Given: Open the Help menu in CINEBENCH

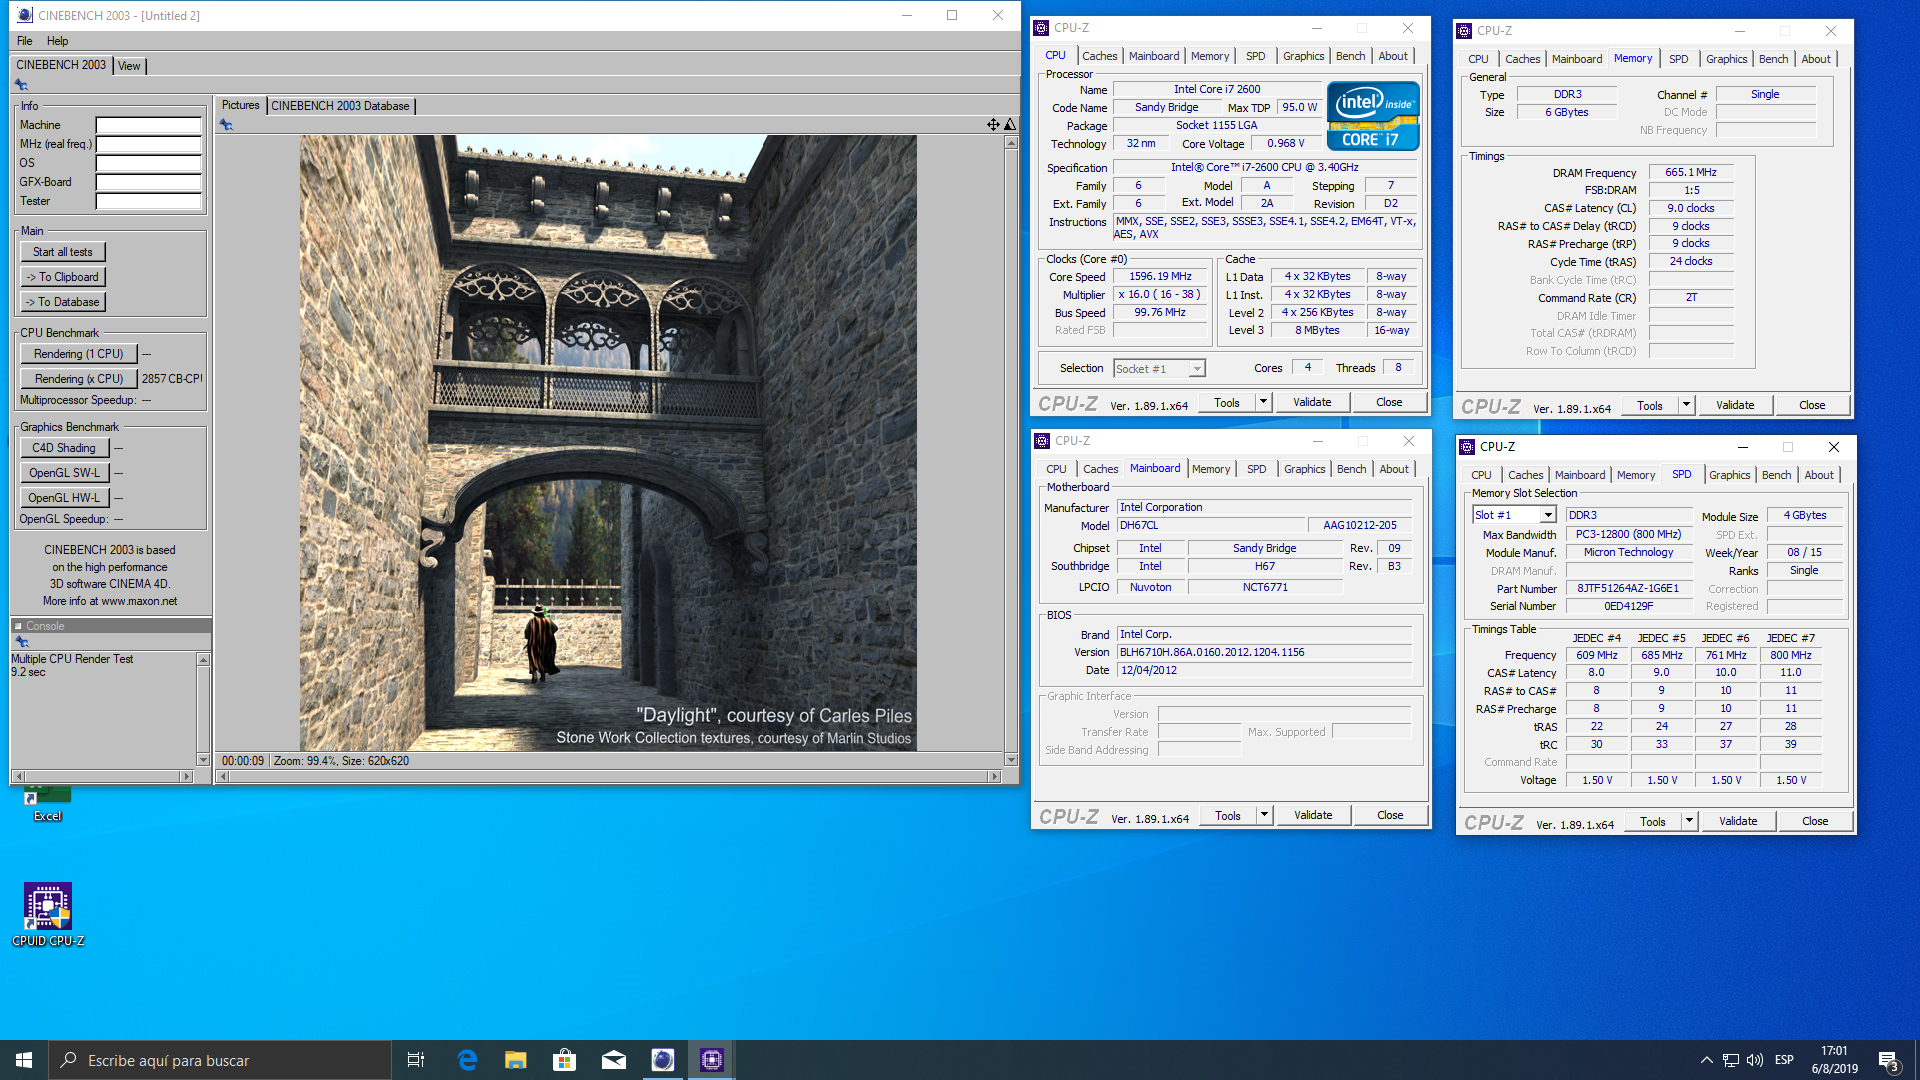Looking at the screenshot, I should click(x=58, y=41).
